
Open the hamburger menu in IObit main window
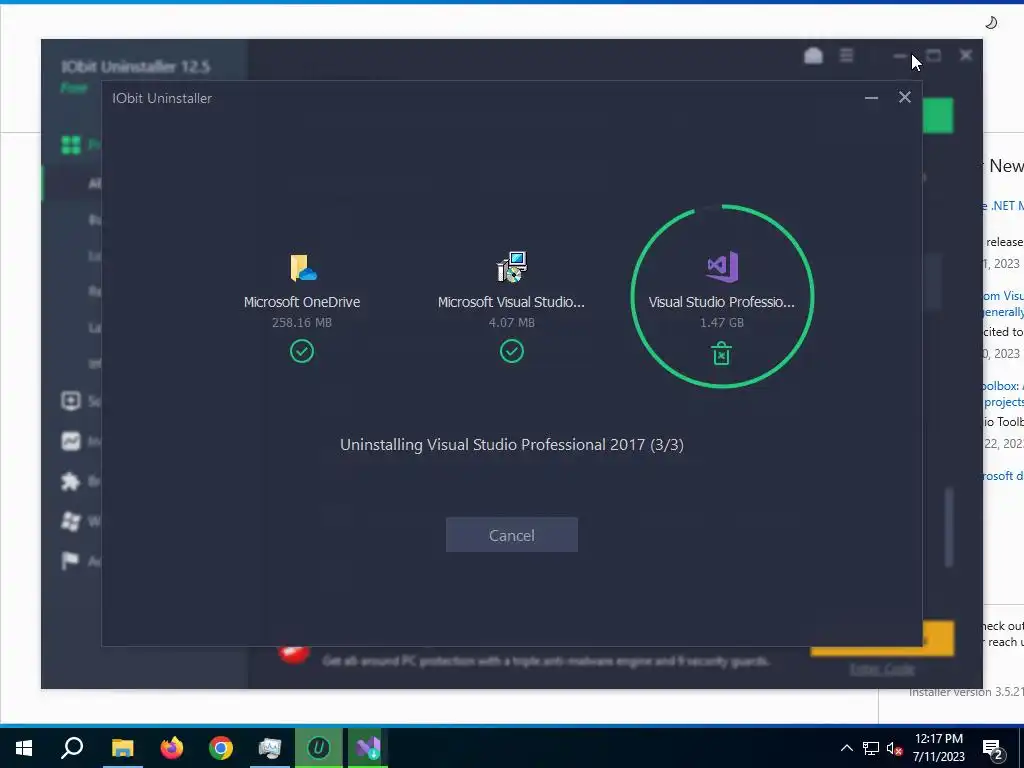[x=846, y=56]
